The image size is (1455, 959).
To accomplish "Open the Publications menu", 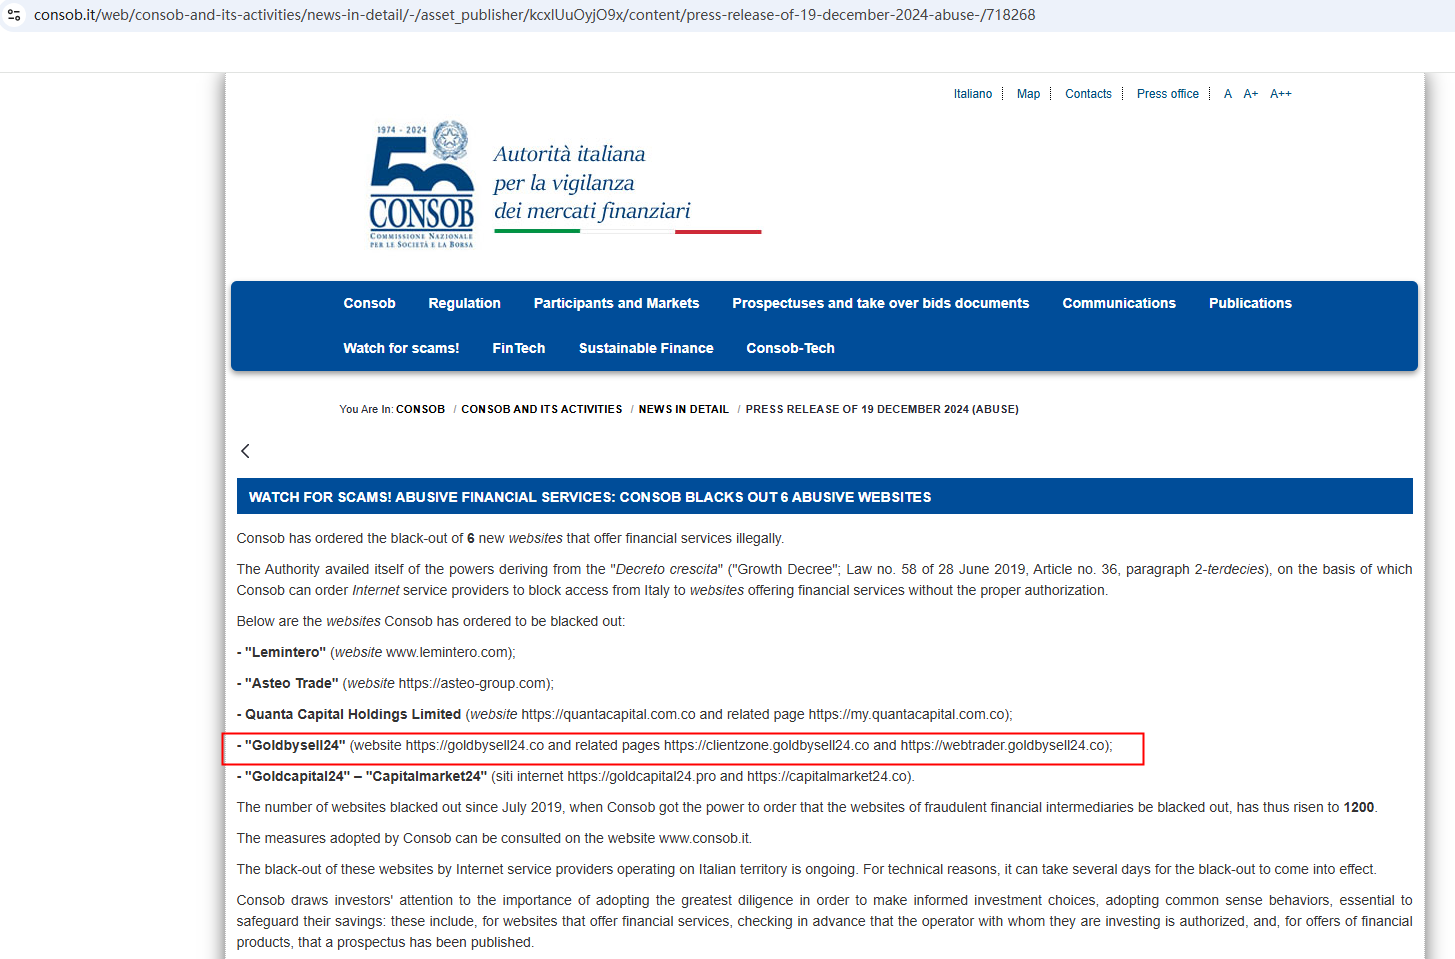I will pos(1250,303).
